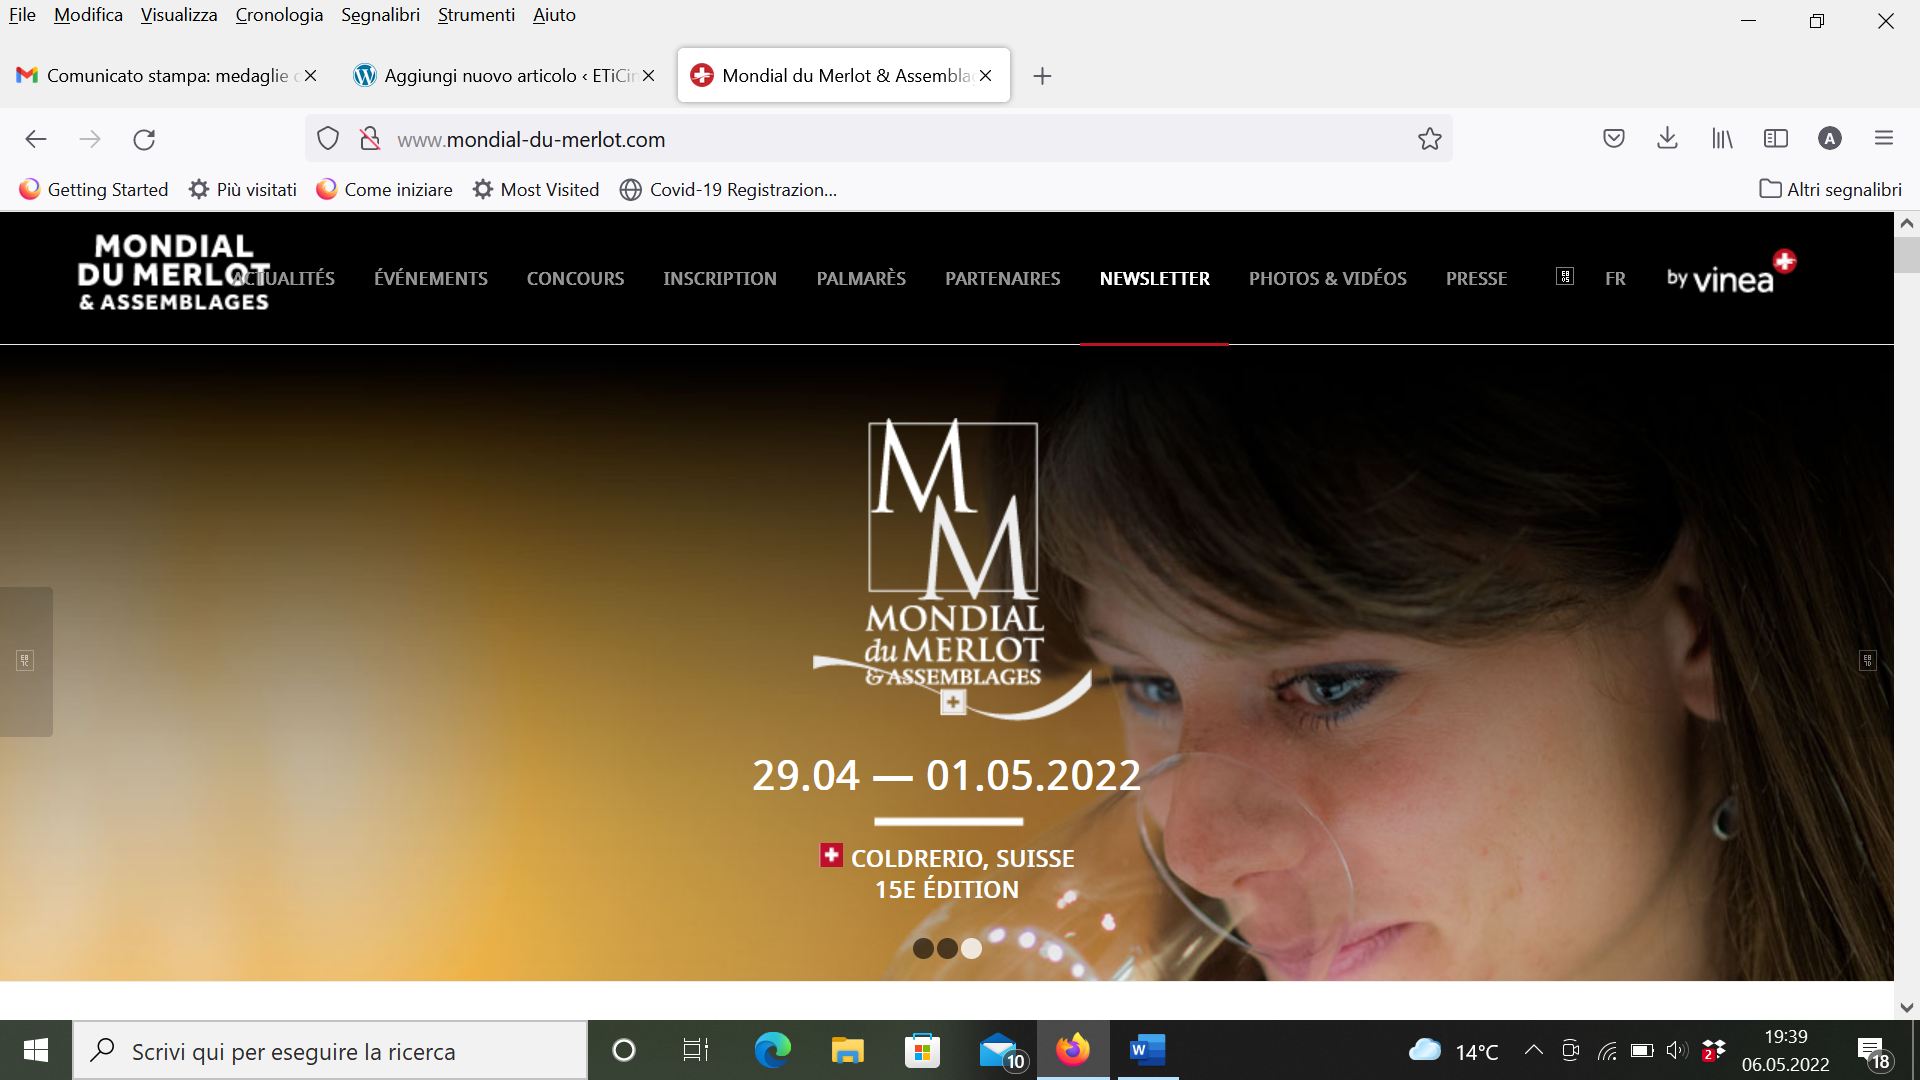Open the Firefox account avatar
Screen dimensions: 1920x1080
[1830, 139]
